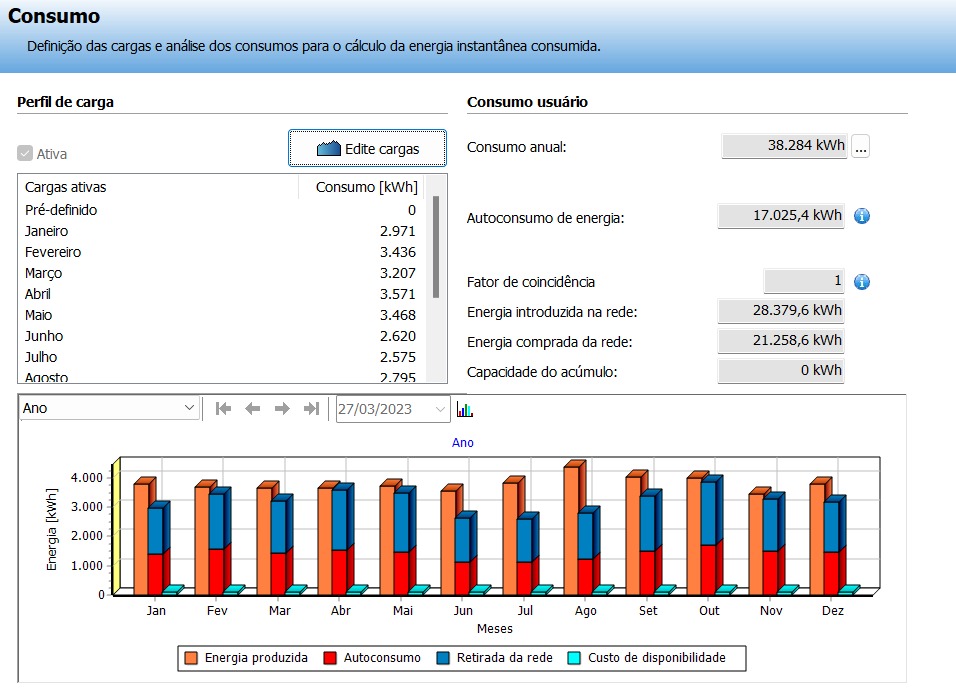Viewport: 956px width, 699px height.
Task: Click the Fator de coincidência value field
Action: (804, 282)
